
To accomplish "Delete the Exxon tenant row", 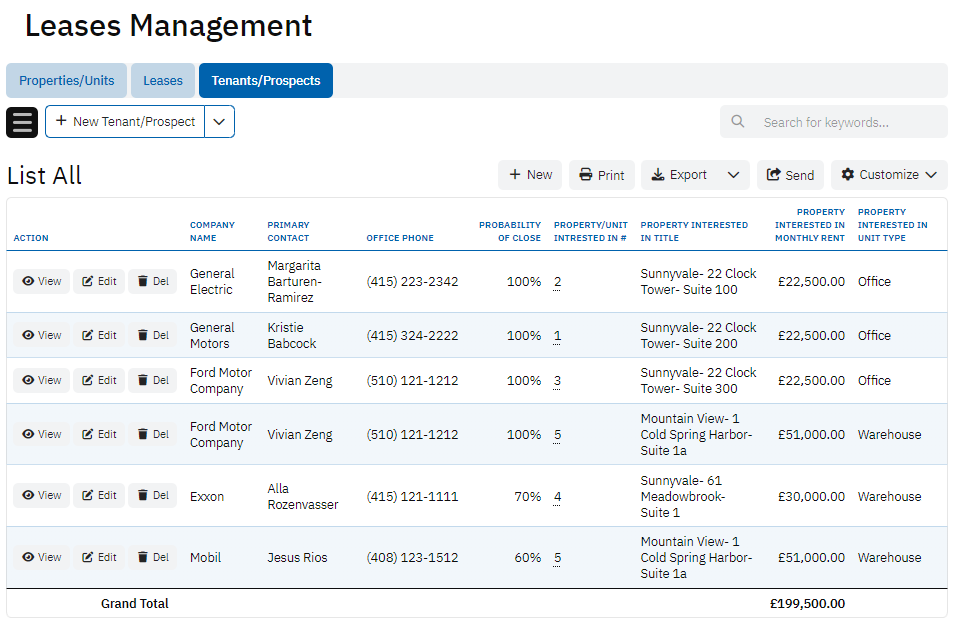I will [153, 496].
